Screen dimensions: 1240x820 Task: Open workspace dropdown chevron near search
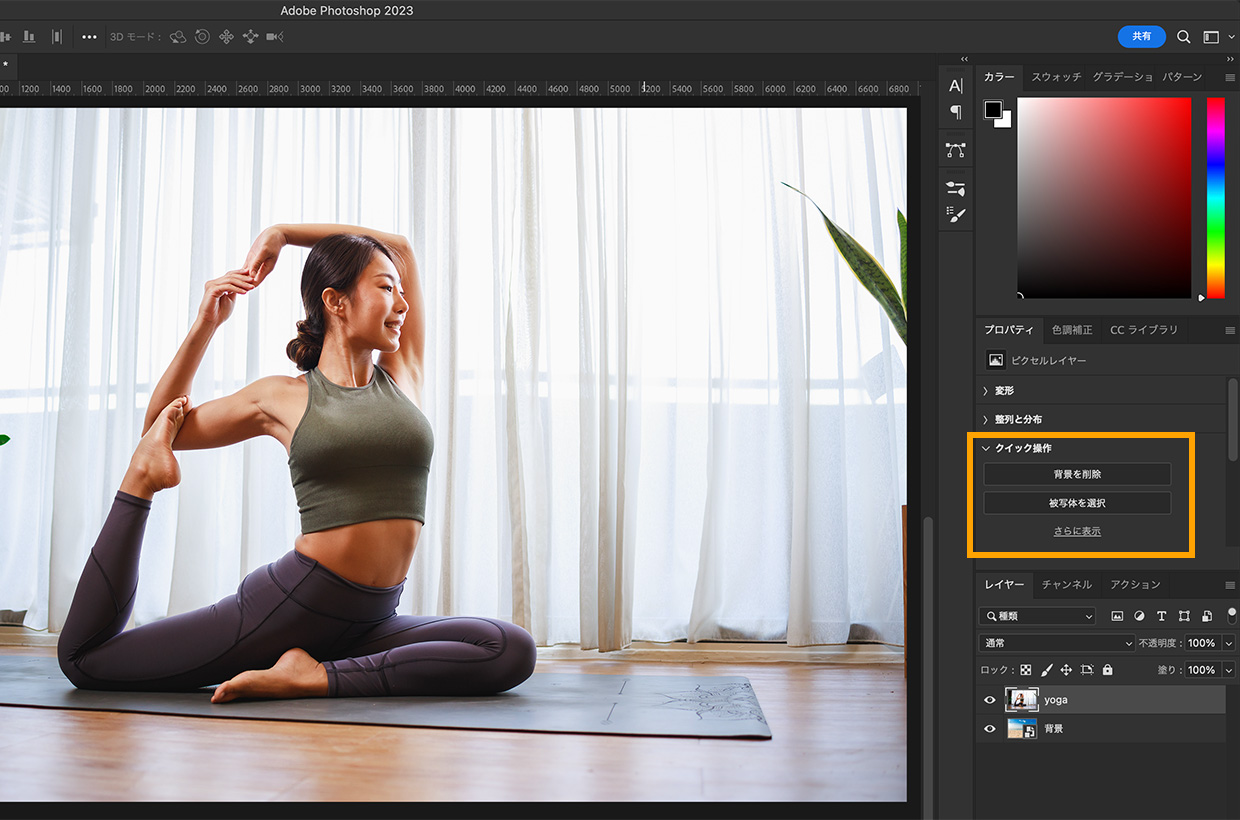[x=1229, y=37]
